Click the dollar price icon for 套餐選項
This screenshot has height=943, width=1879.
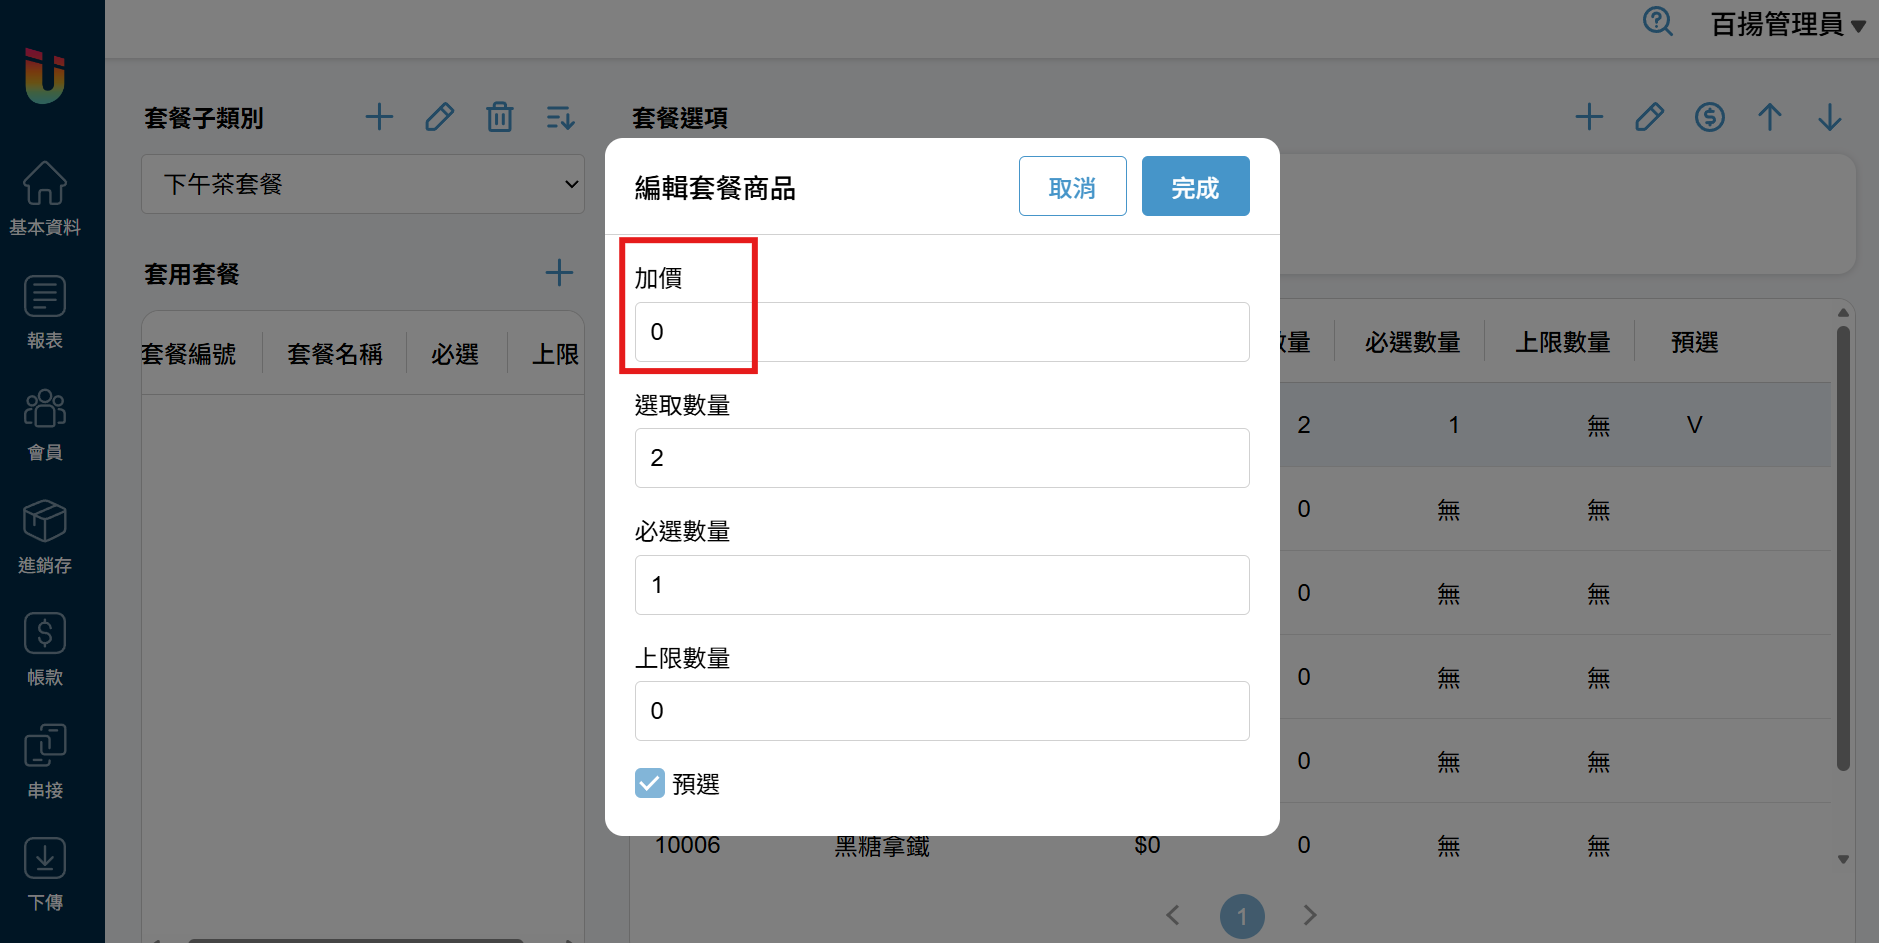pos(1709,117)
